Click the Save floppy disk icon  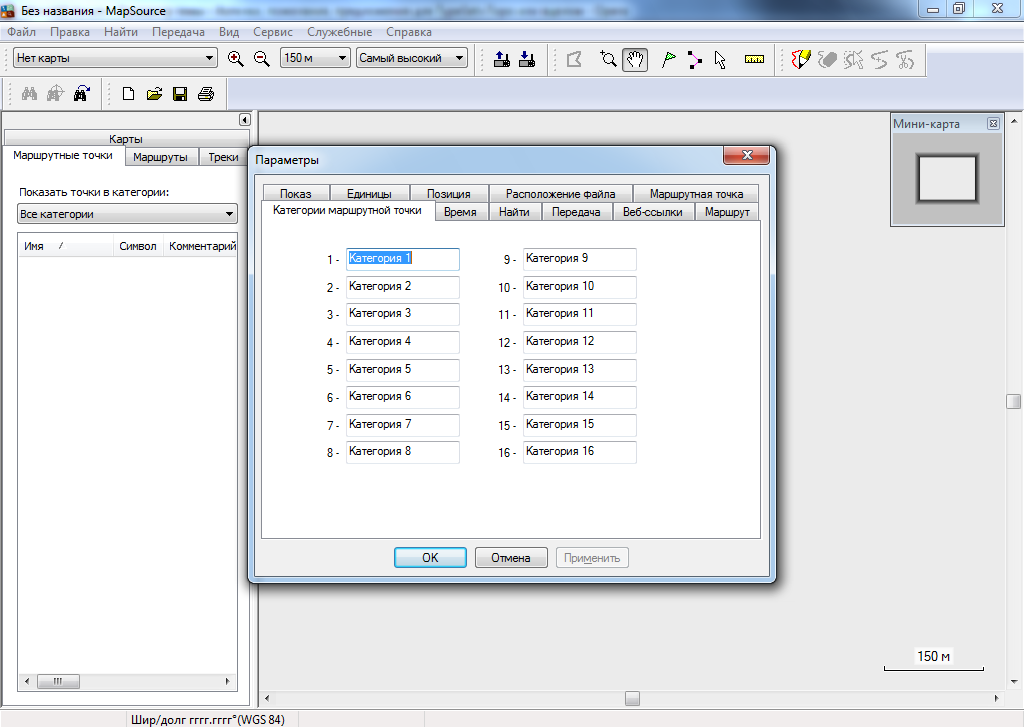[180, 94]
